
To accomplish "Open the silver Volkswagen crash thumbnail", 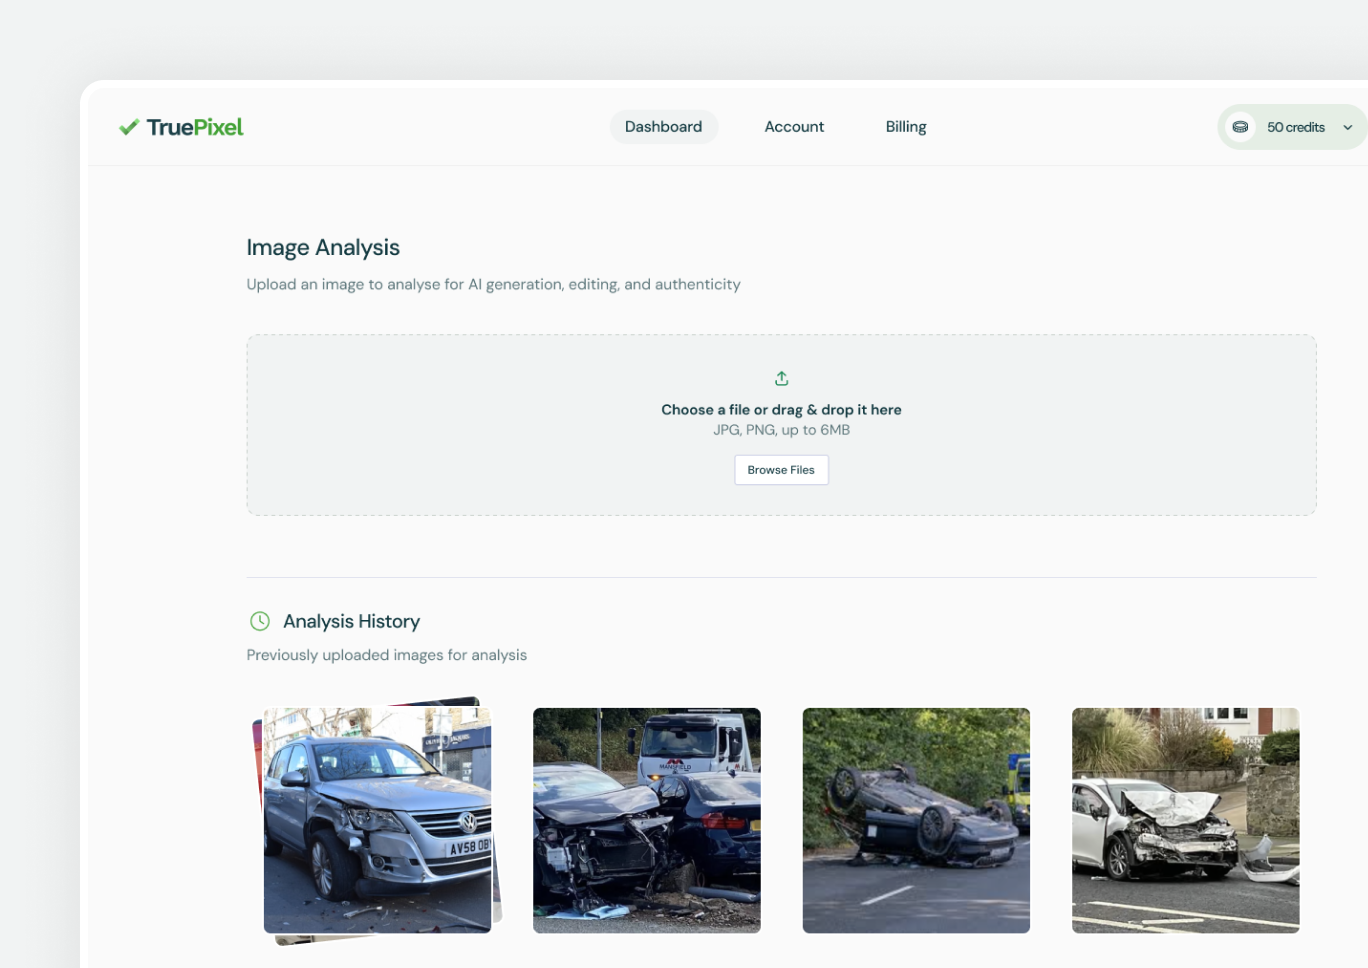I will tap(377, 820).
